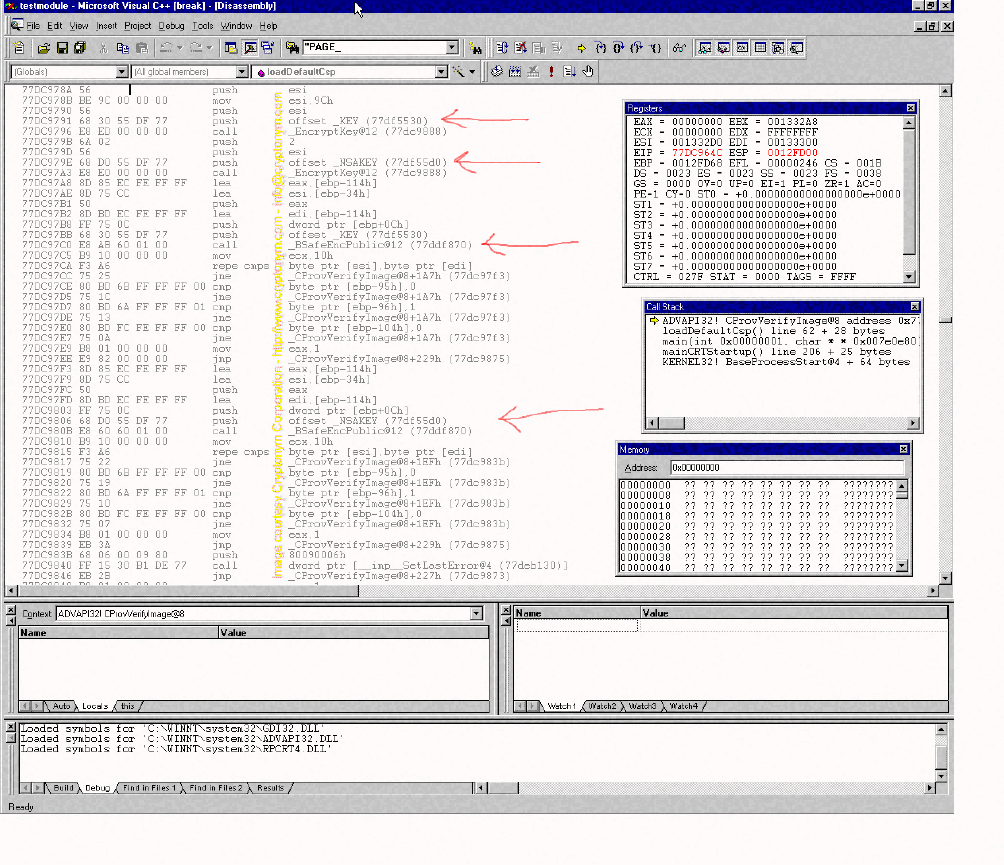Click the Call Stack horizontal scrollbar
Screen dimensions: 1004x865
782,423
